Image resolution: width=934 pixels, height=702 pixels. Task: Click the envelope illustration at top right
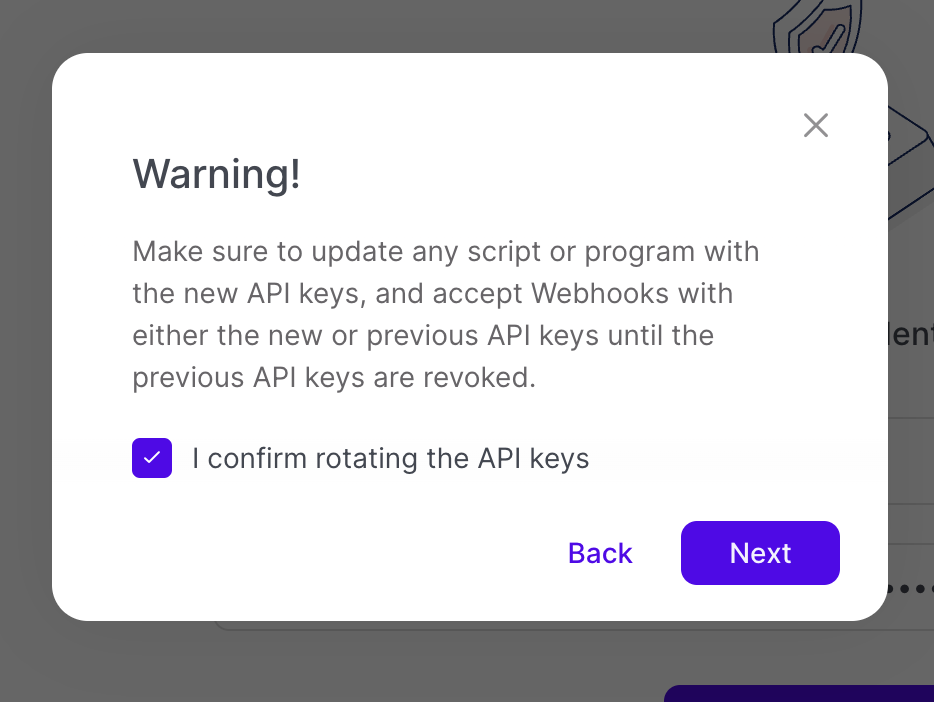pyautogui.click(x=910, y=160)
